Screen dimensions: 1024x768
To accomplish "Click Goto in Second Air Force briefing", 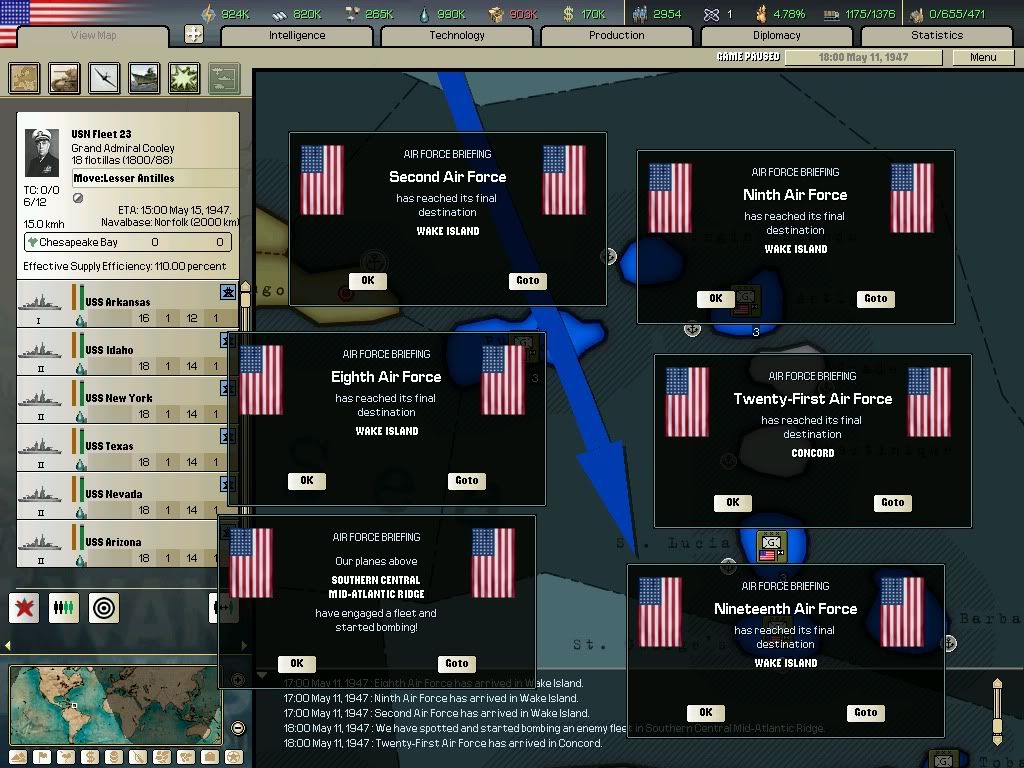I will tap(528, 281).
